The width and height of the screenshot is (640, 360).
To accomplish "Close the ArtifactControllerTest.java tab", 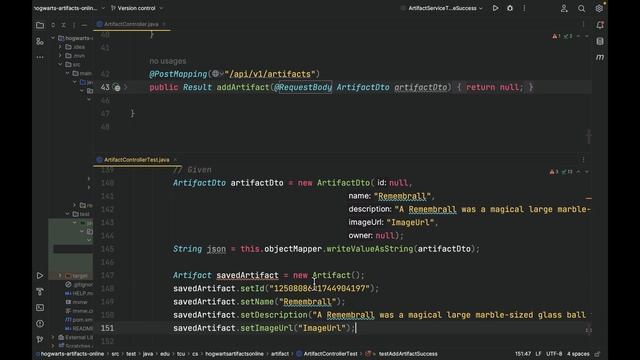I will click(x=175, y=160).
